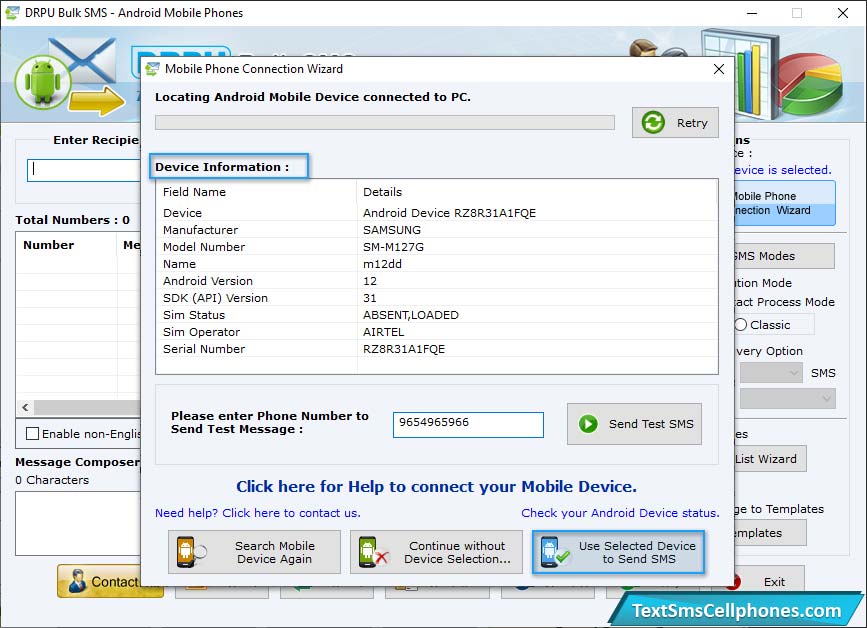The width and height of the screenshot is (867, 628).
Task: Click the Send Test SMS button
Action: (634, 424)
